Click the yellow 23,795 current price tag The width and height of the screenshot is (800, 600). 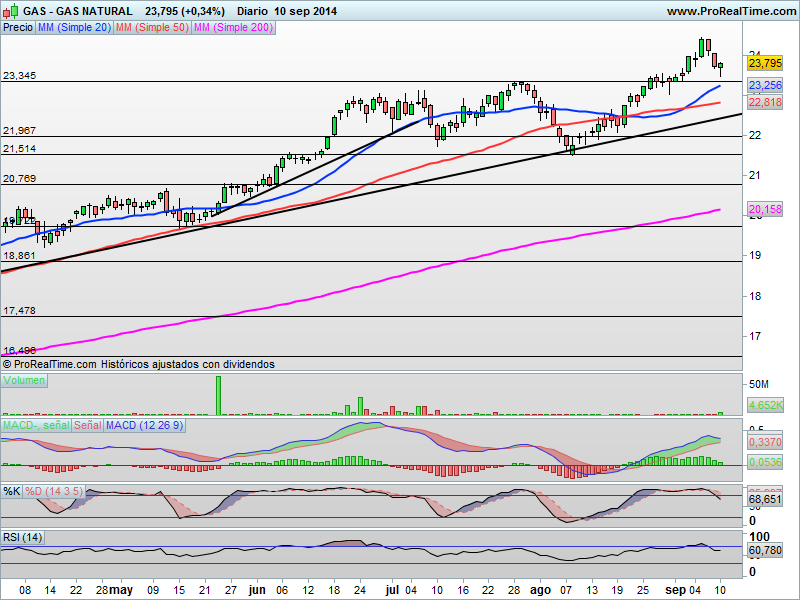765,63
